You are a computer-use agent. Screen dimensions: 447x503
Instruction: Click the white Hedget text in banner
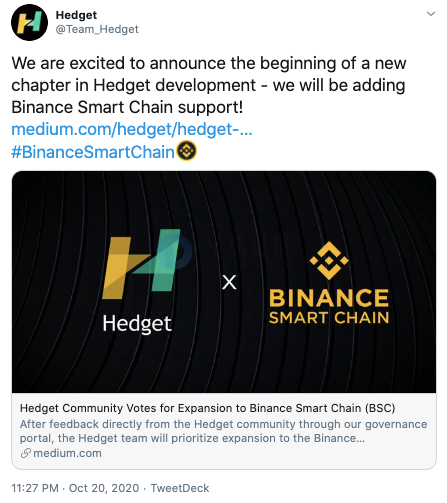coord(137,324)
